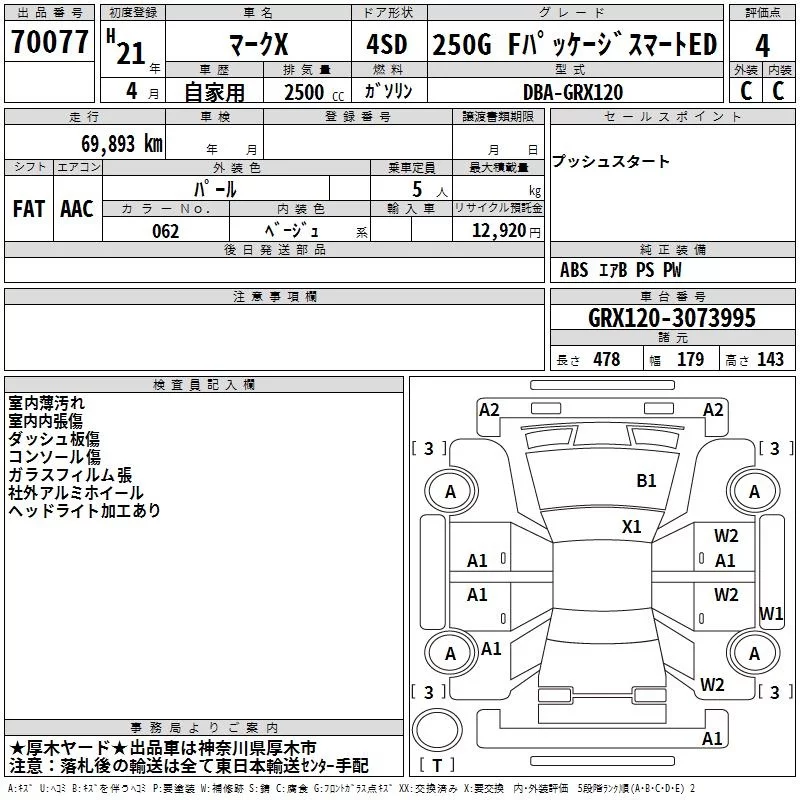This screenshot has width=800, height=800.
Task: Select the bracketed T label in the diagram
Action: coord(437,765)
